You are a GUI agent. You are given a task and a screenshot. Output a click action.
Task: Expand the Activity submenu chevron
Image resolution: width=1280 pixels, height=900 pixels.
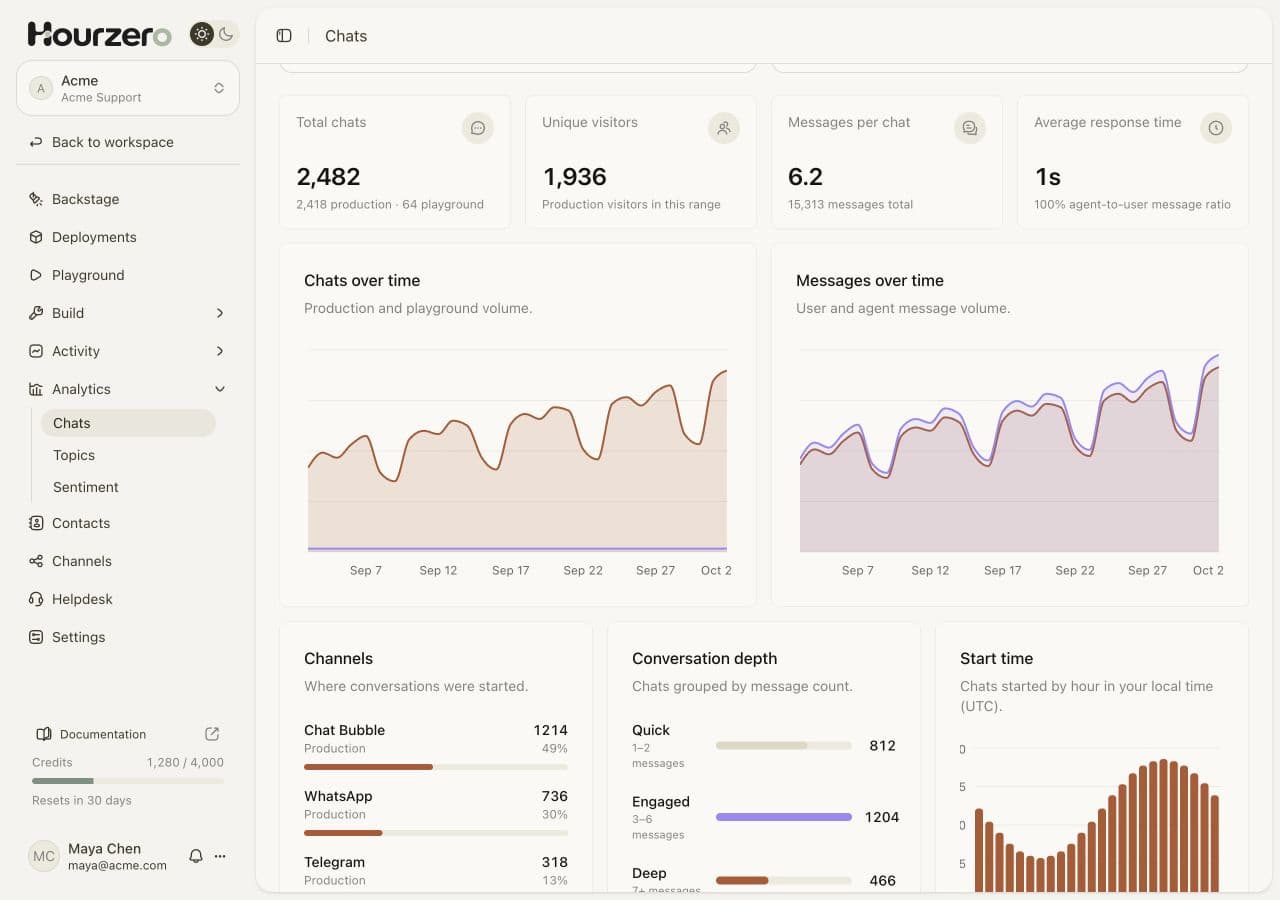point(220,351)
